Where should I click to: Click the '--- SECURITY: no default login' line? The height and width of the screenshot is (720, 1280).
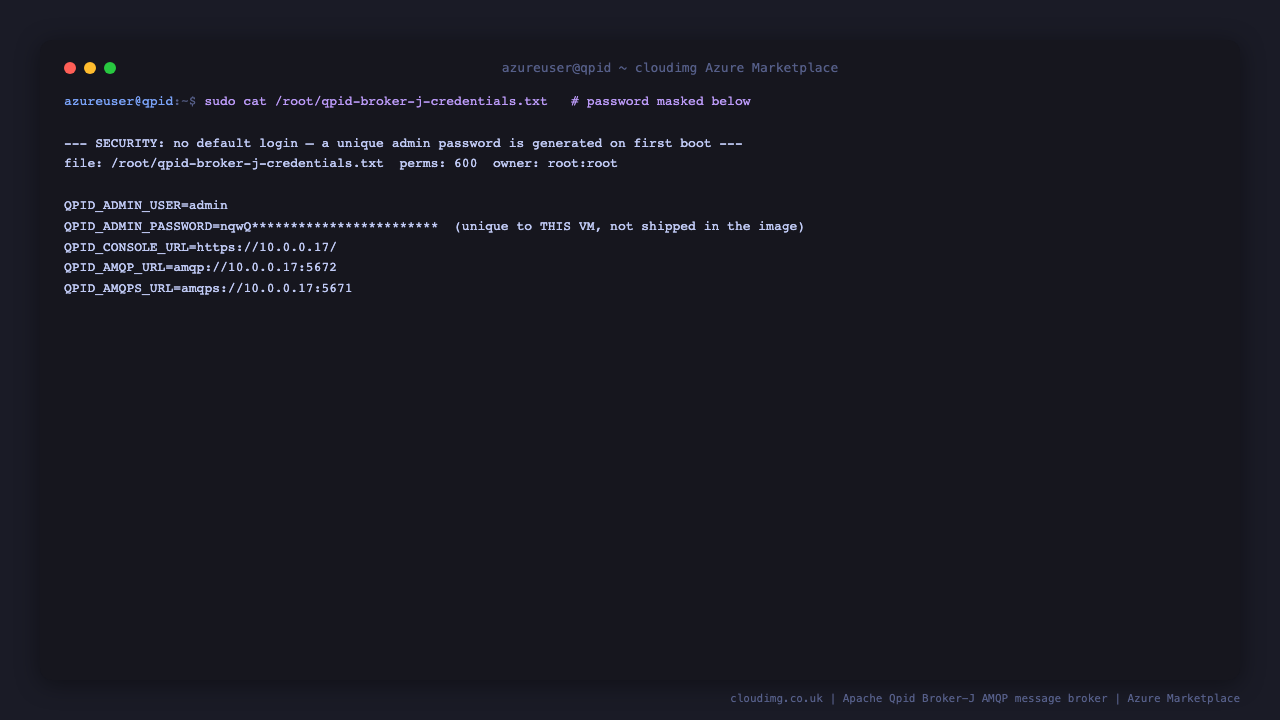click(403, 143)
